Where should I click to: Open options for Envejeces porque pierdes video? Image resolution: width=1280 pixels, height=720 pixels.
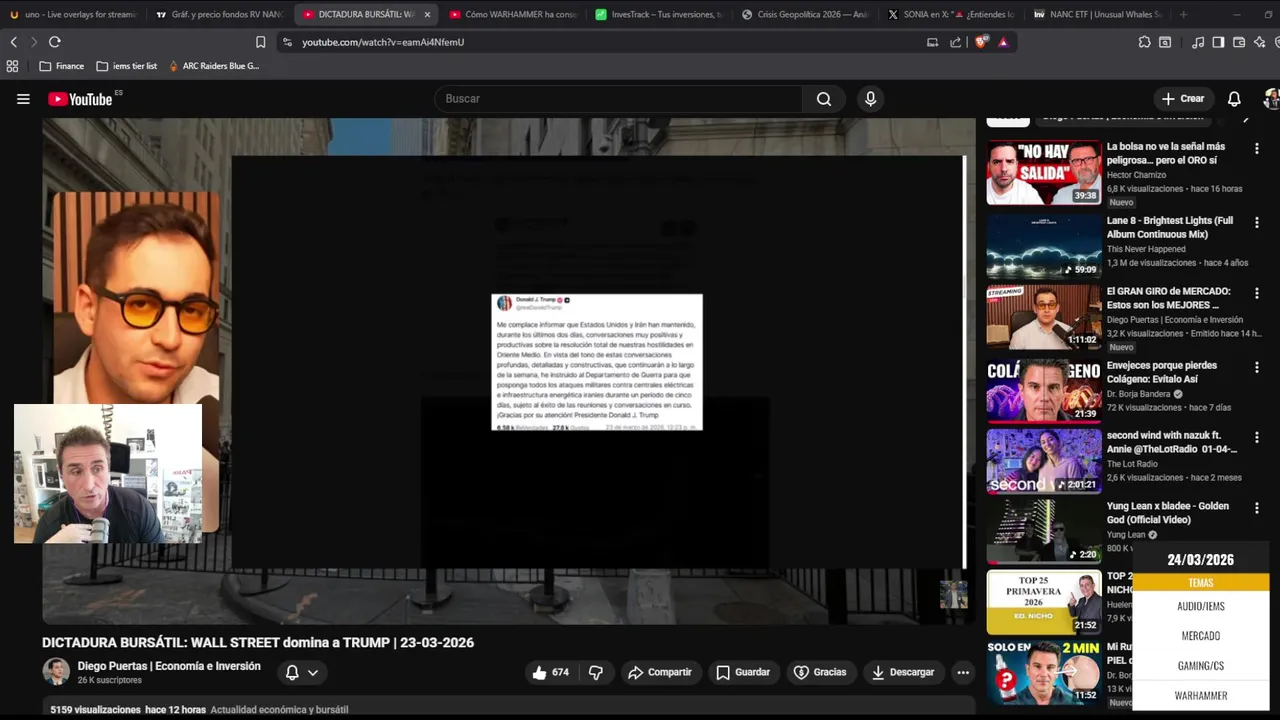pos(1257,367)
